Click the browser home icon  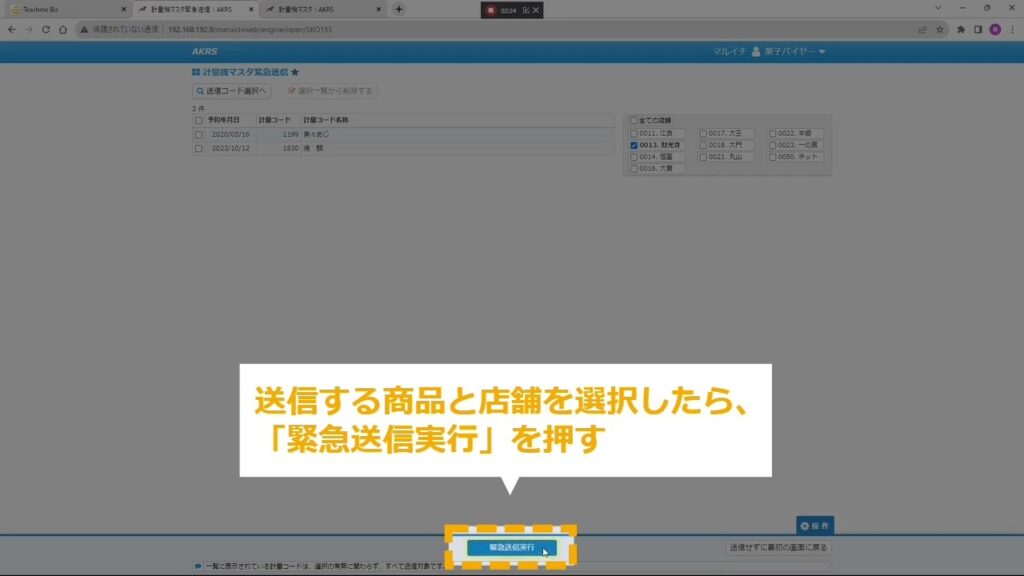pos(63,29)
